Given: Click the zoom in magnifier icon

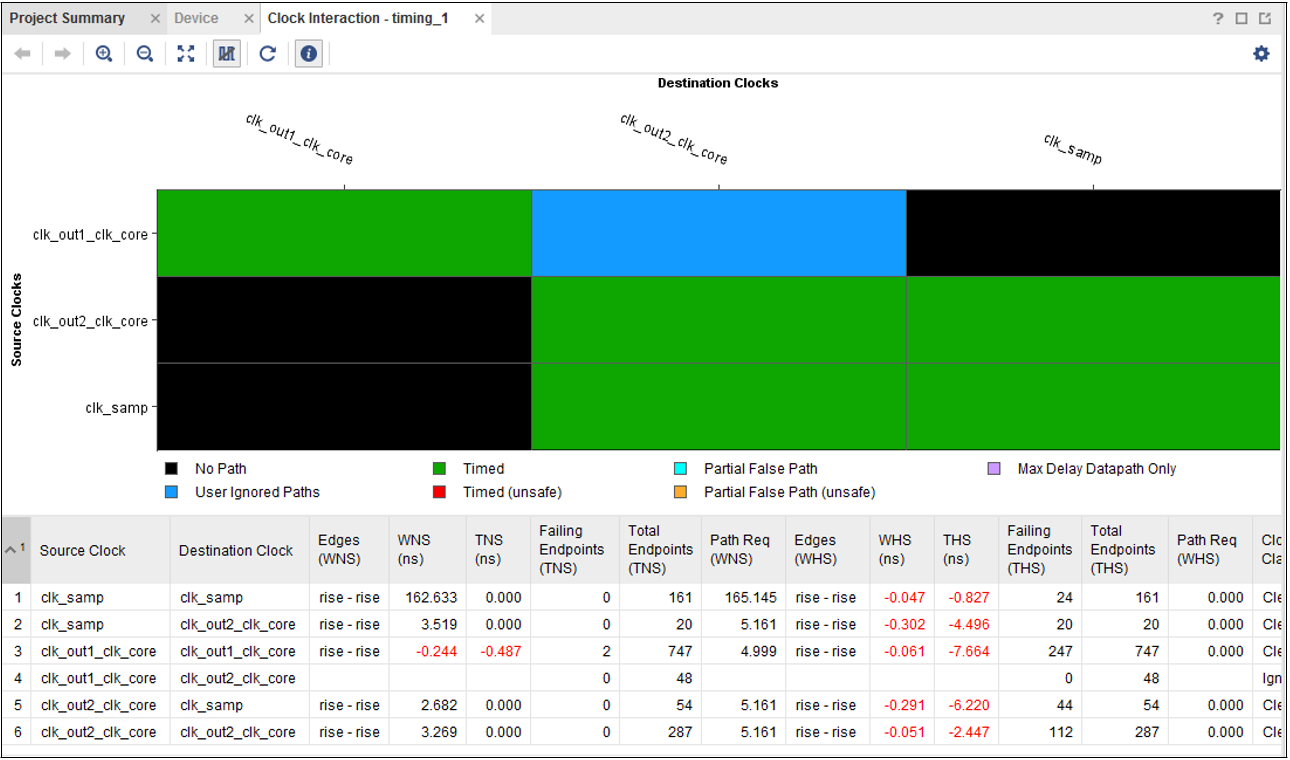Looking at the screenshot, I should pyautogui.click(x=103, y=54).
